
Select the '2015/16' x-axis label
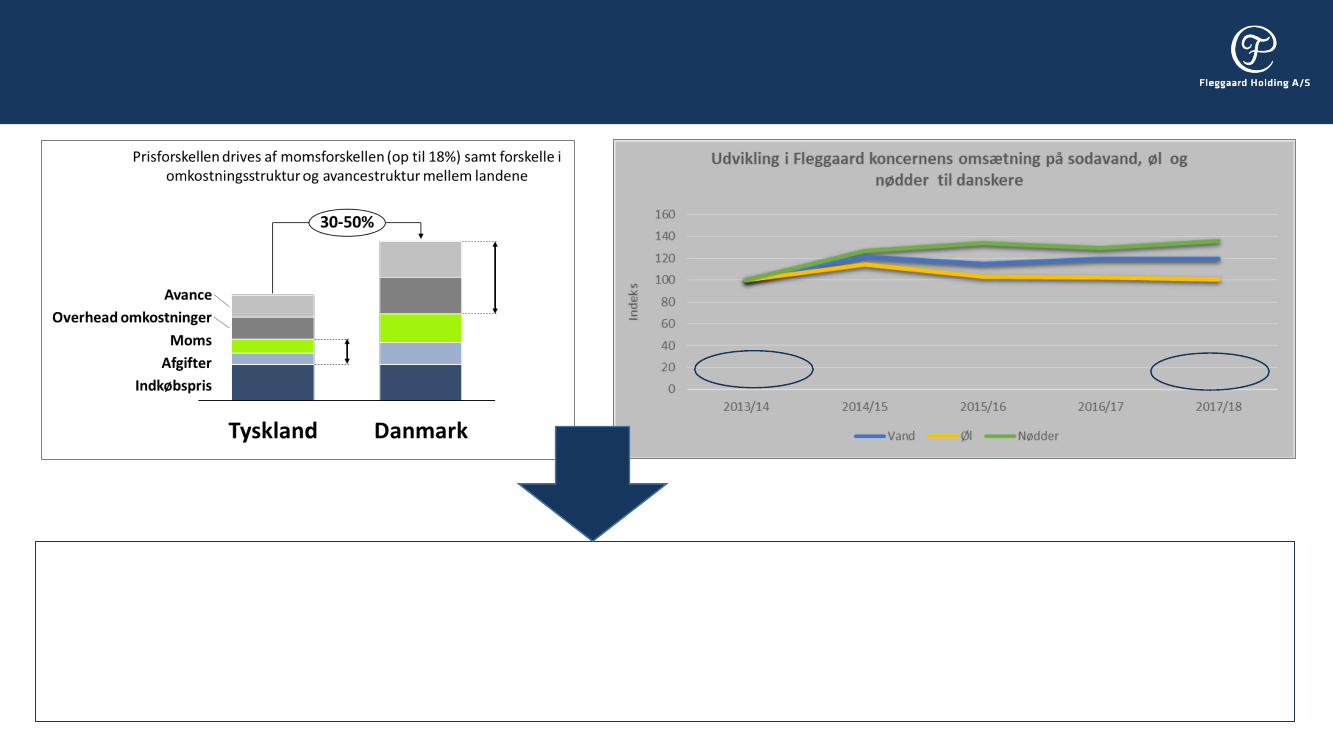(982, 407)
